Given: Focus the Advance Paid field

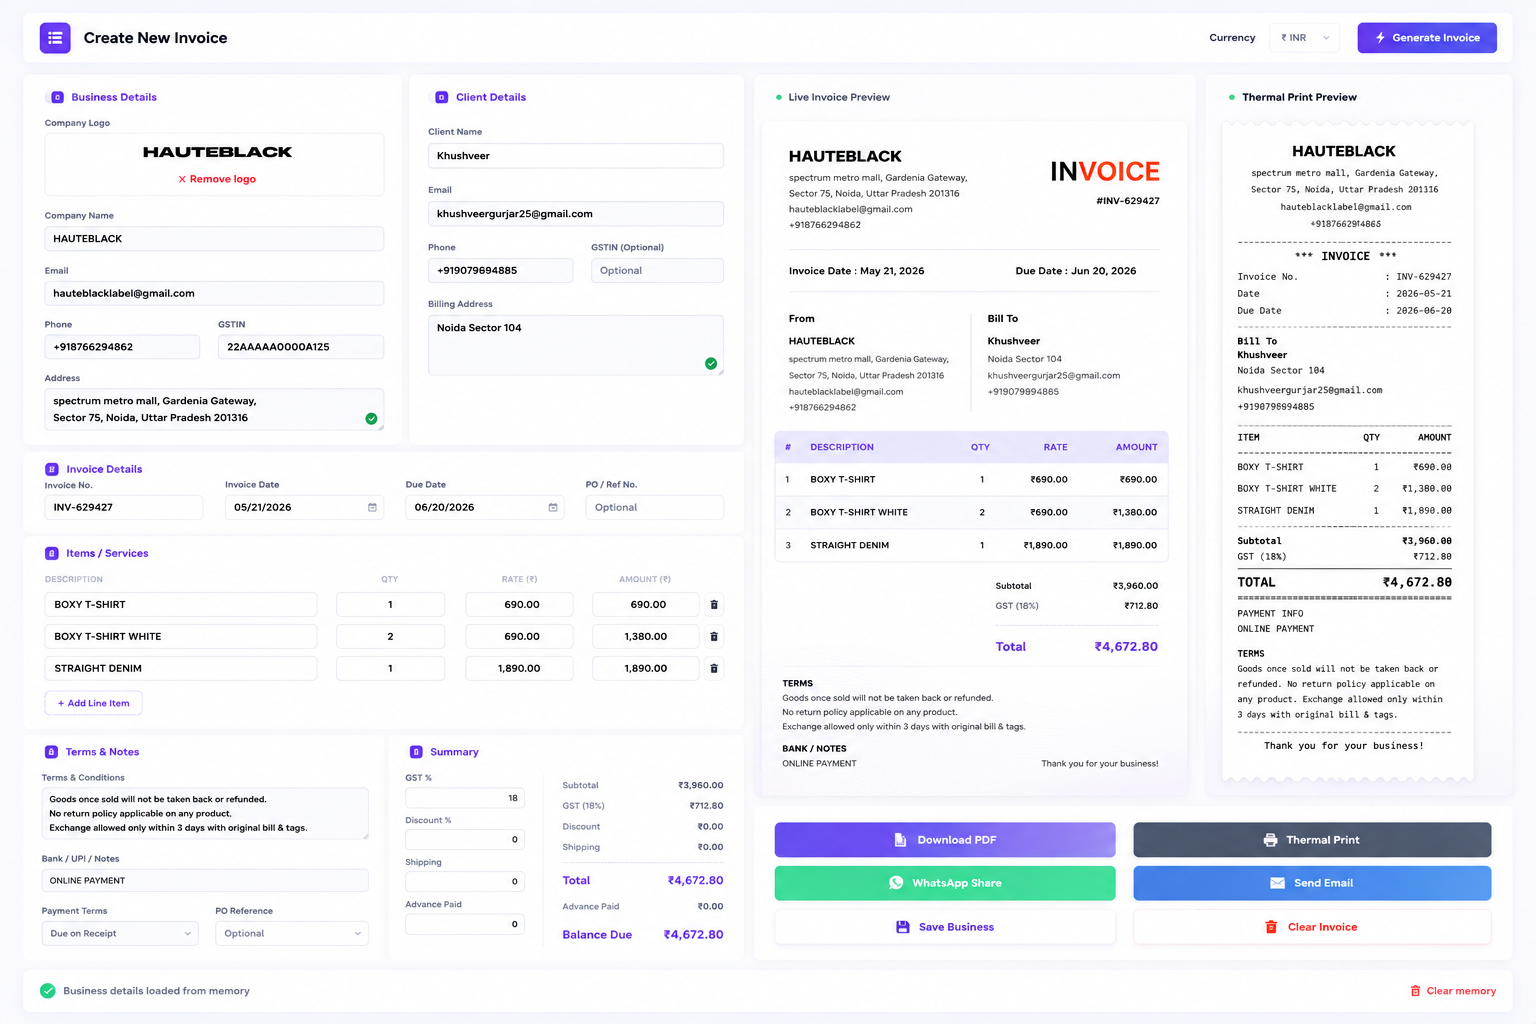Looking at the screenshot, I should click(x=465, y=924).
